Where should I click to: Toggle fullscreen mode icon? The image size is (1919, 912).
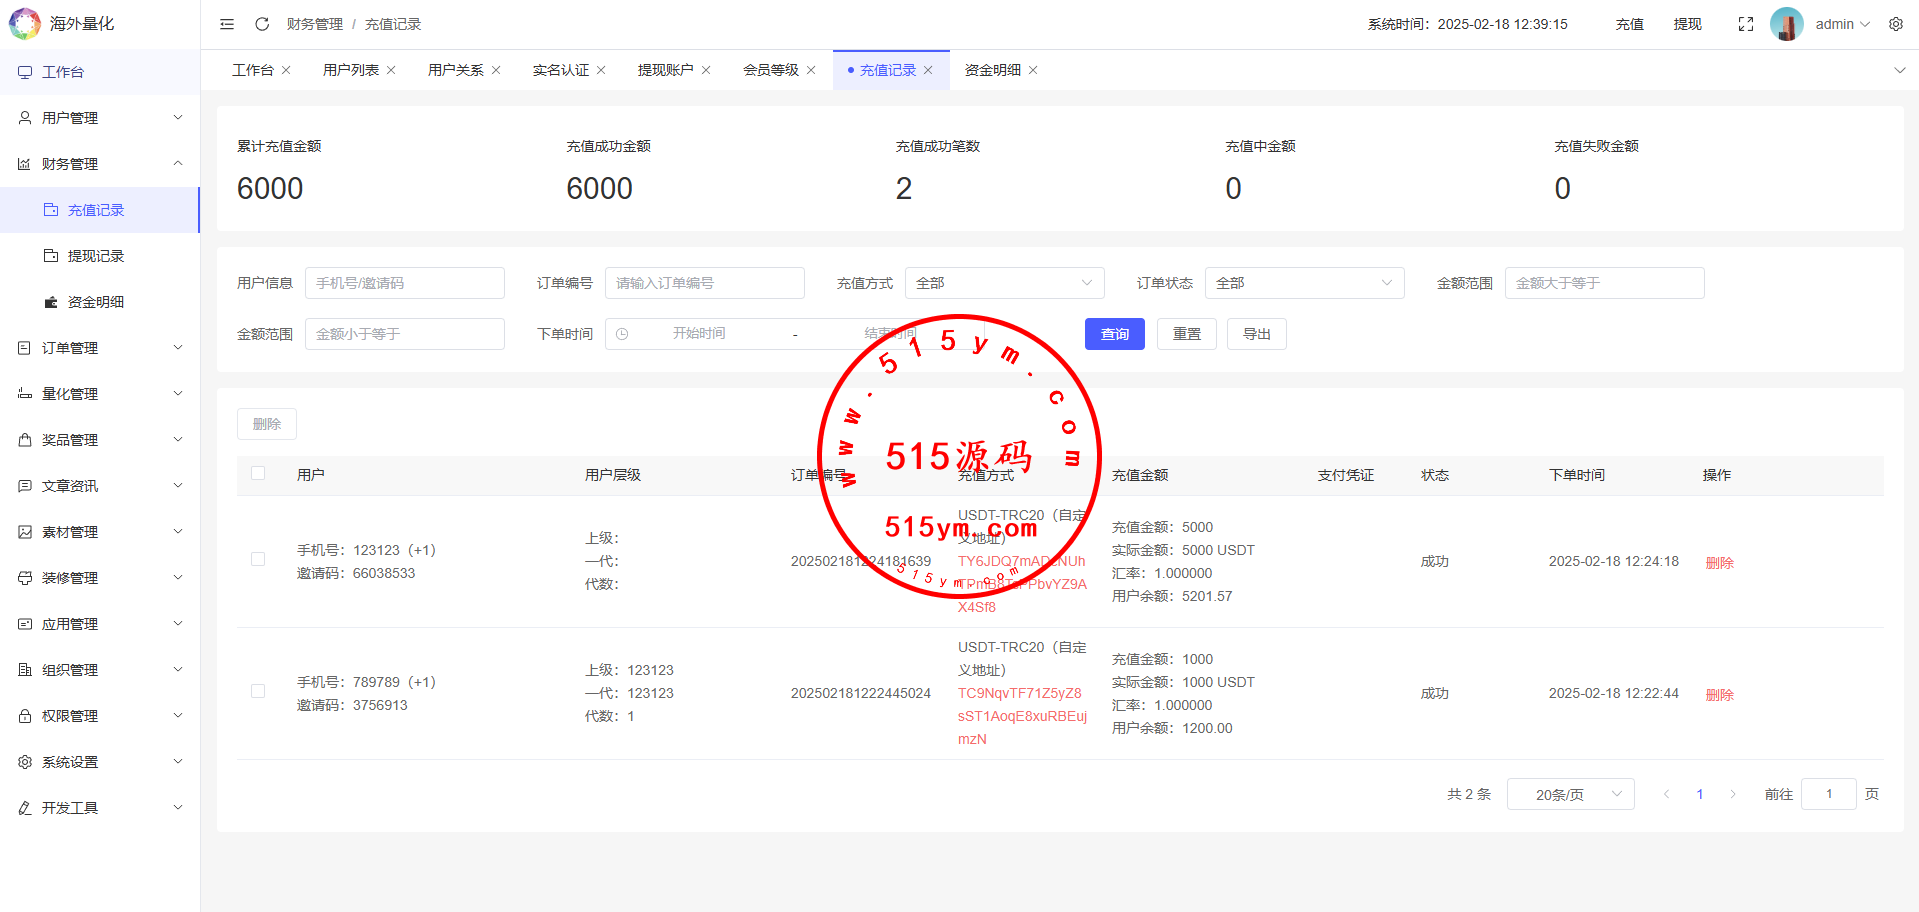[1746, 24]
